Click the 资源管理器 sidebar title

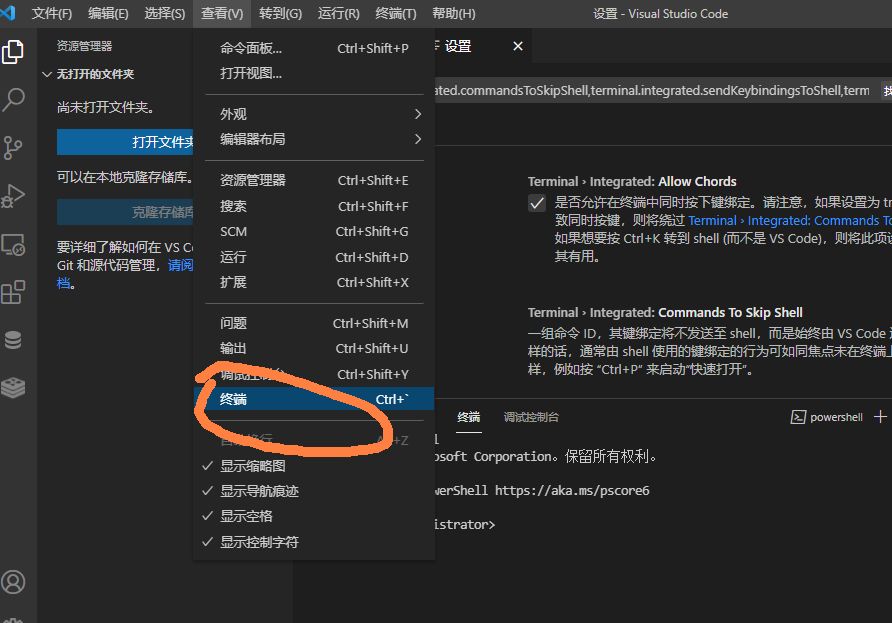(84, 46)
